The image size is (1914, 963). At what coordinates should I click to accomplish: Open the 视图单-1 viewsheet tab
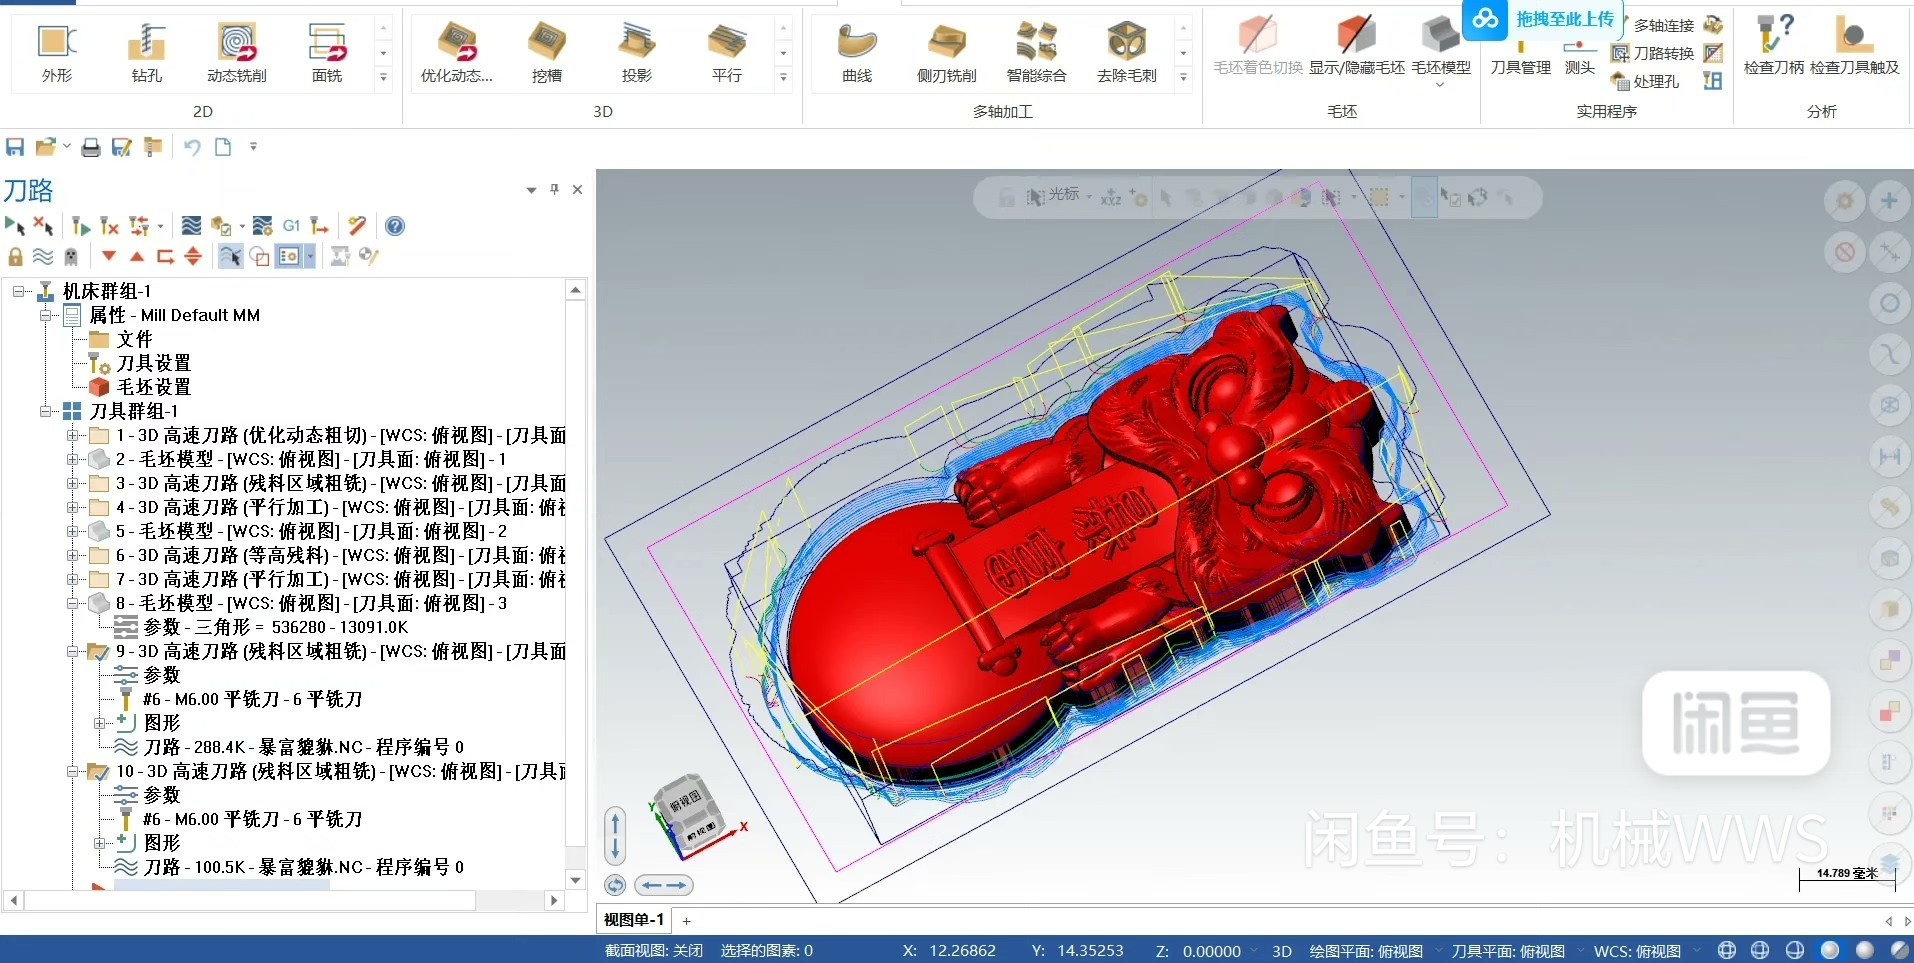(x=634, y=920)
